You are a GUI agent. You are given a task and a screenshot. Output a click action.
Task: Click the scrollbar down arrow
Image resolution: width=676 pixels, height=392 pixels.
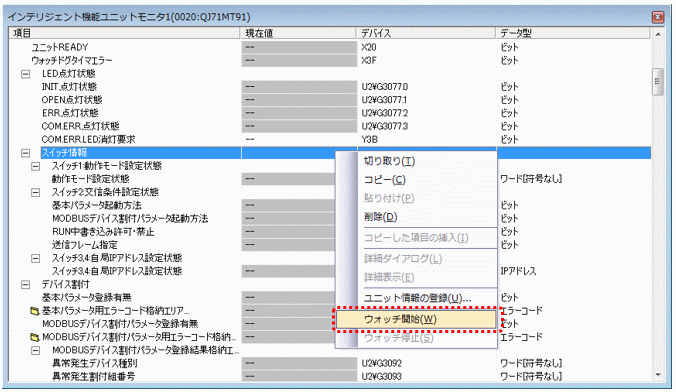pos(658,375)
